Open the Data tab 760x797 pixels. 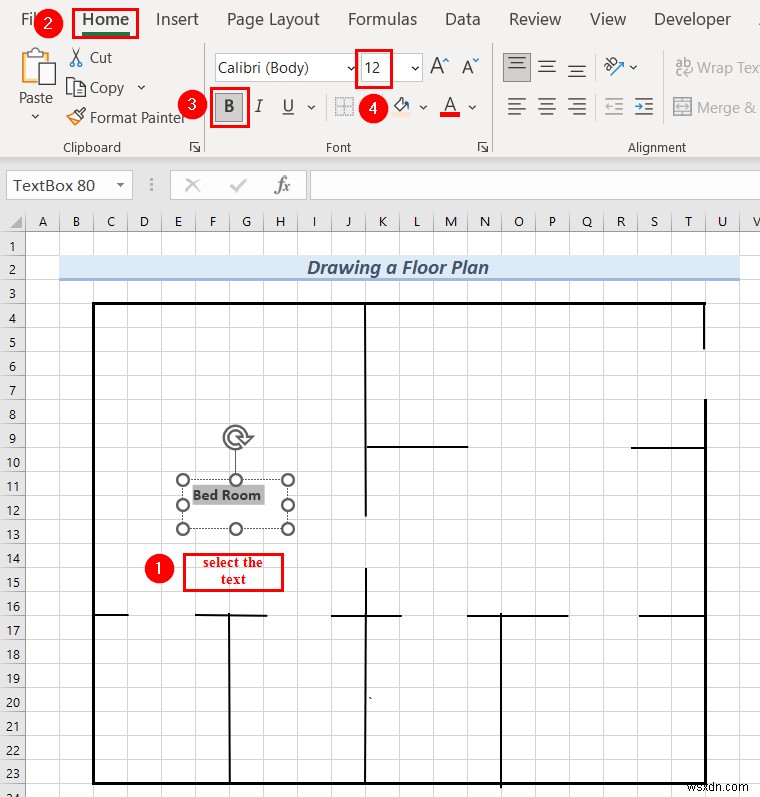point(463,19)
